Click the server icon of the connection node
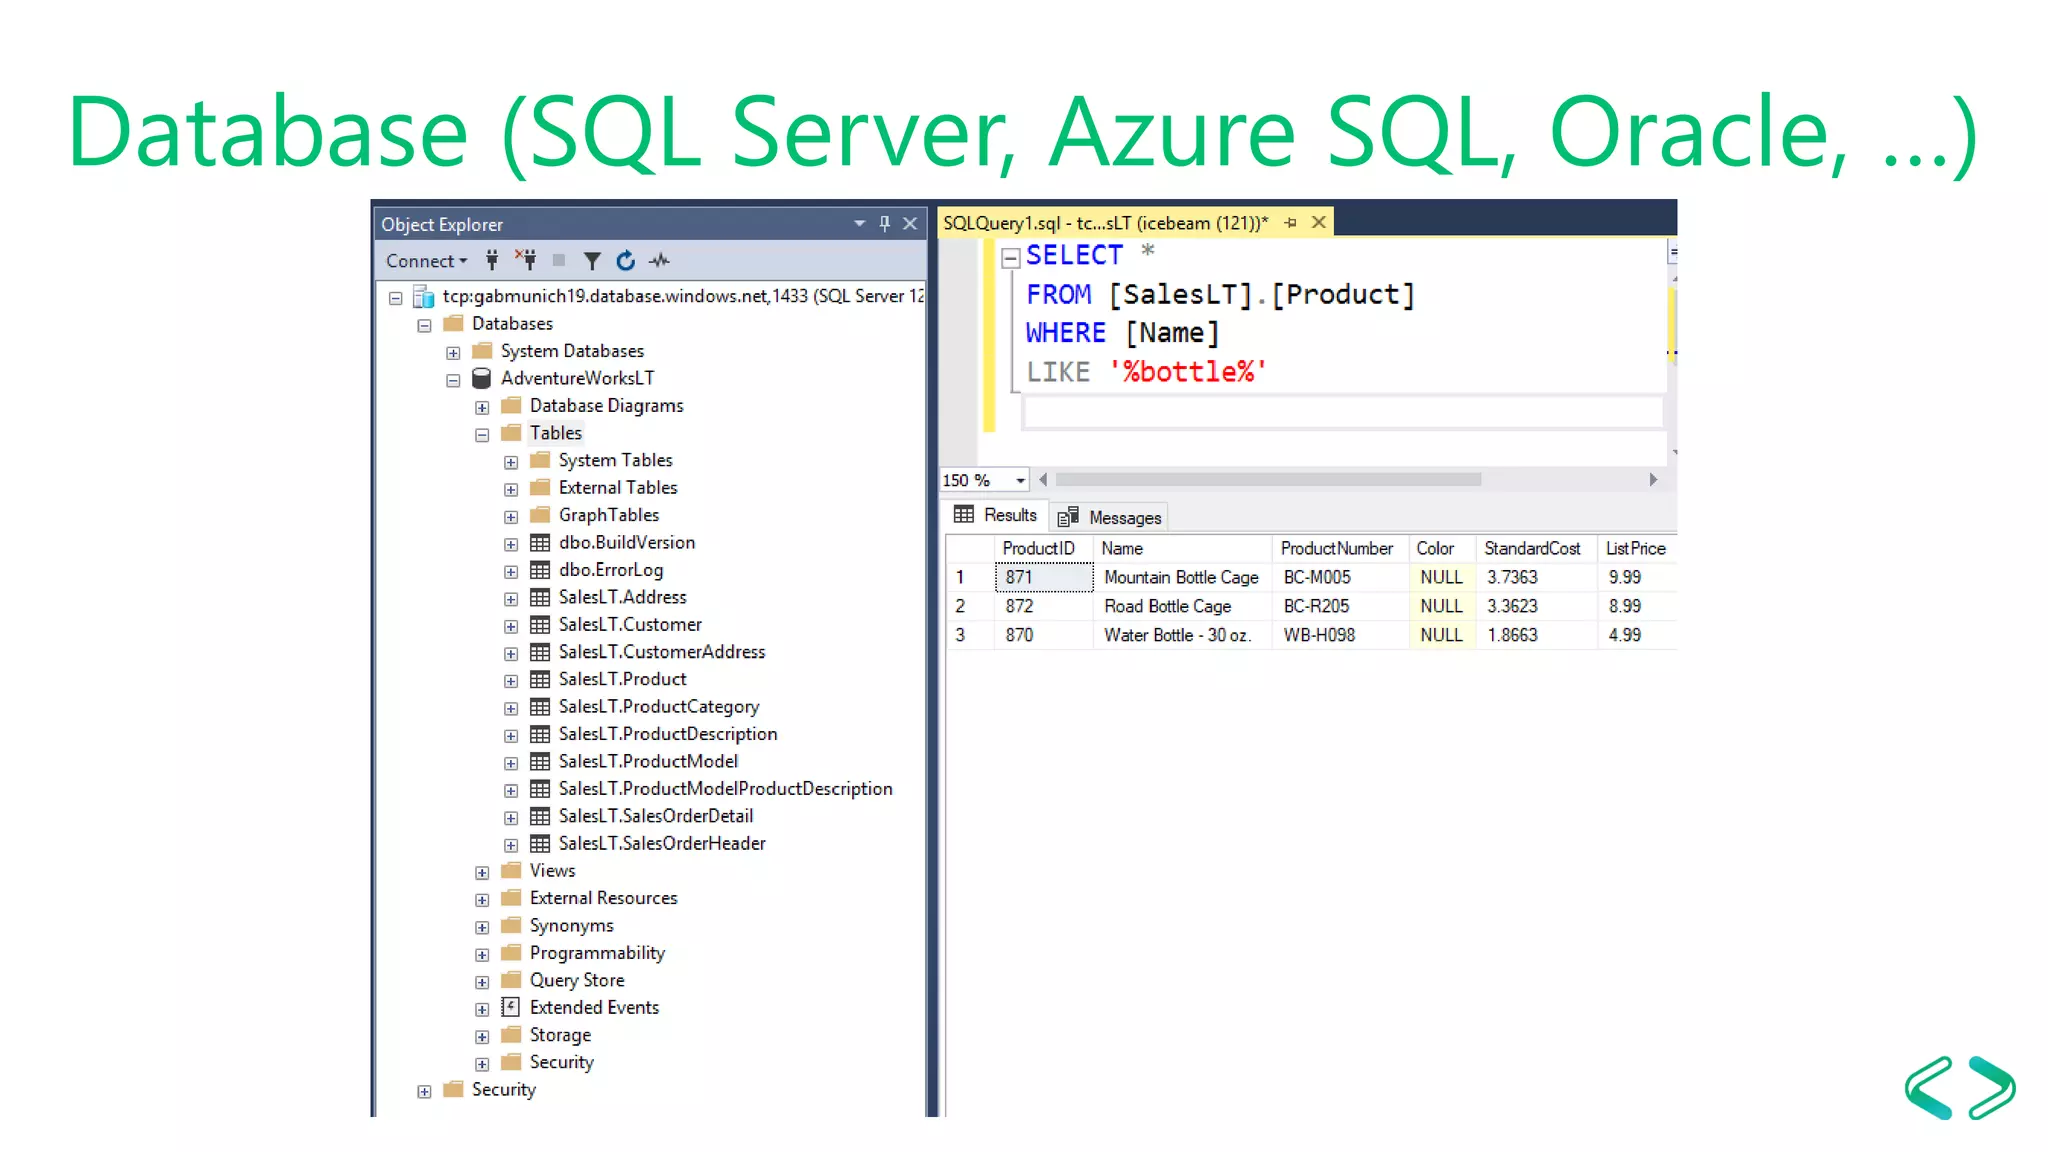The image size is (2048, 1152). (424, 296)
